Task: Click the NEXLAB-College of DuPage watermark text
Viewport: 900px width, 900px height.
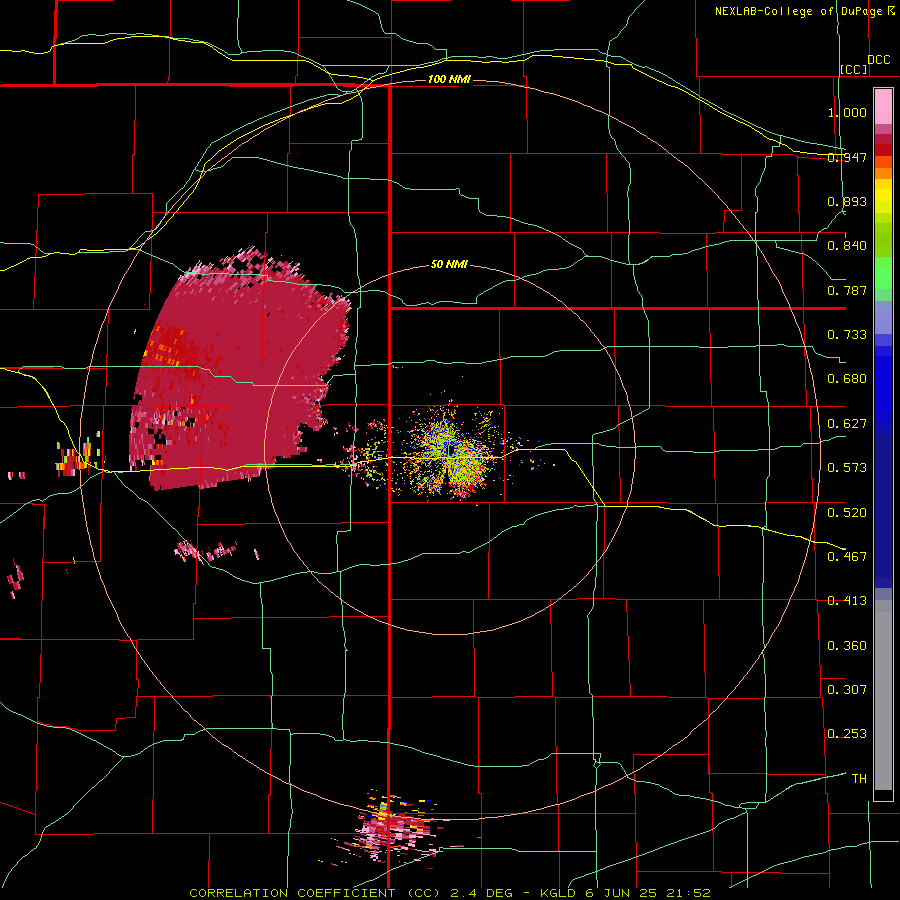Action: click(x=798, y=11)
